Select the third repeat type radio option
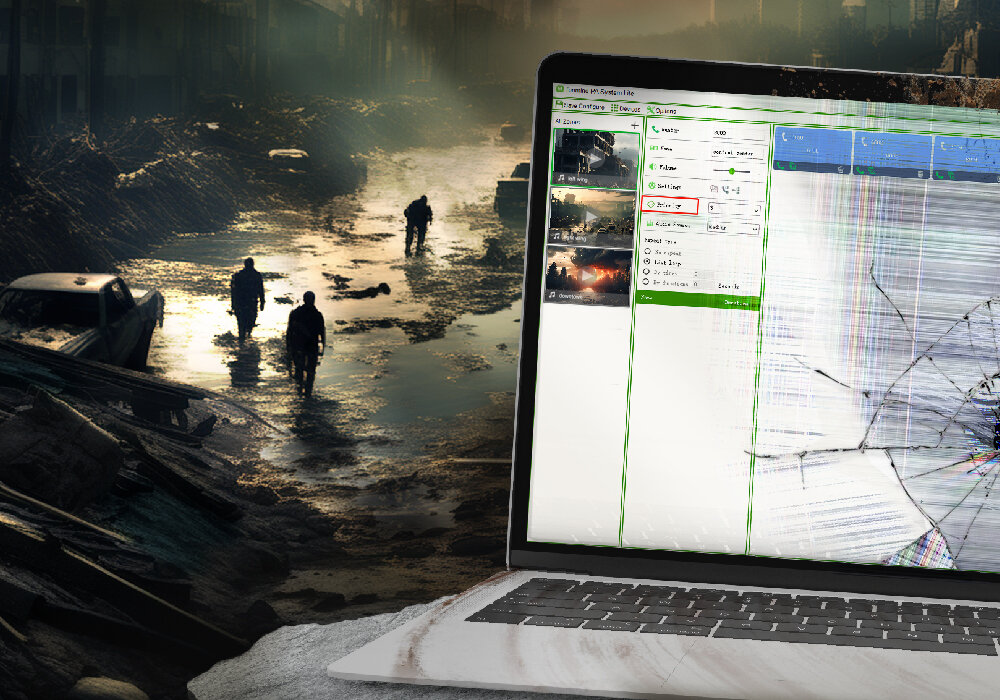 pyautogui.click(x=646, y=272)
